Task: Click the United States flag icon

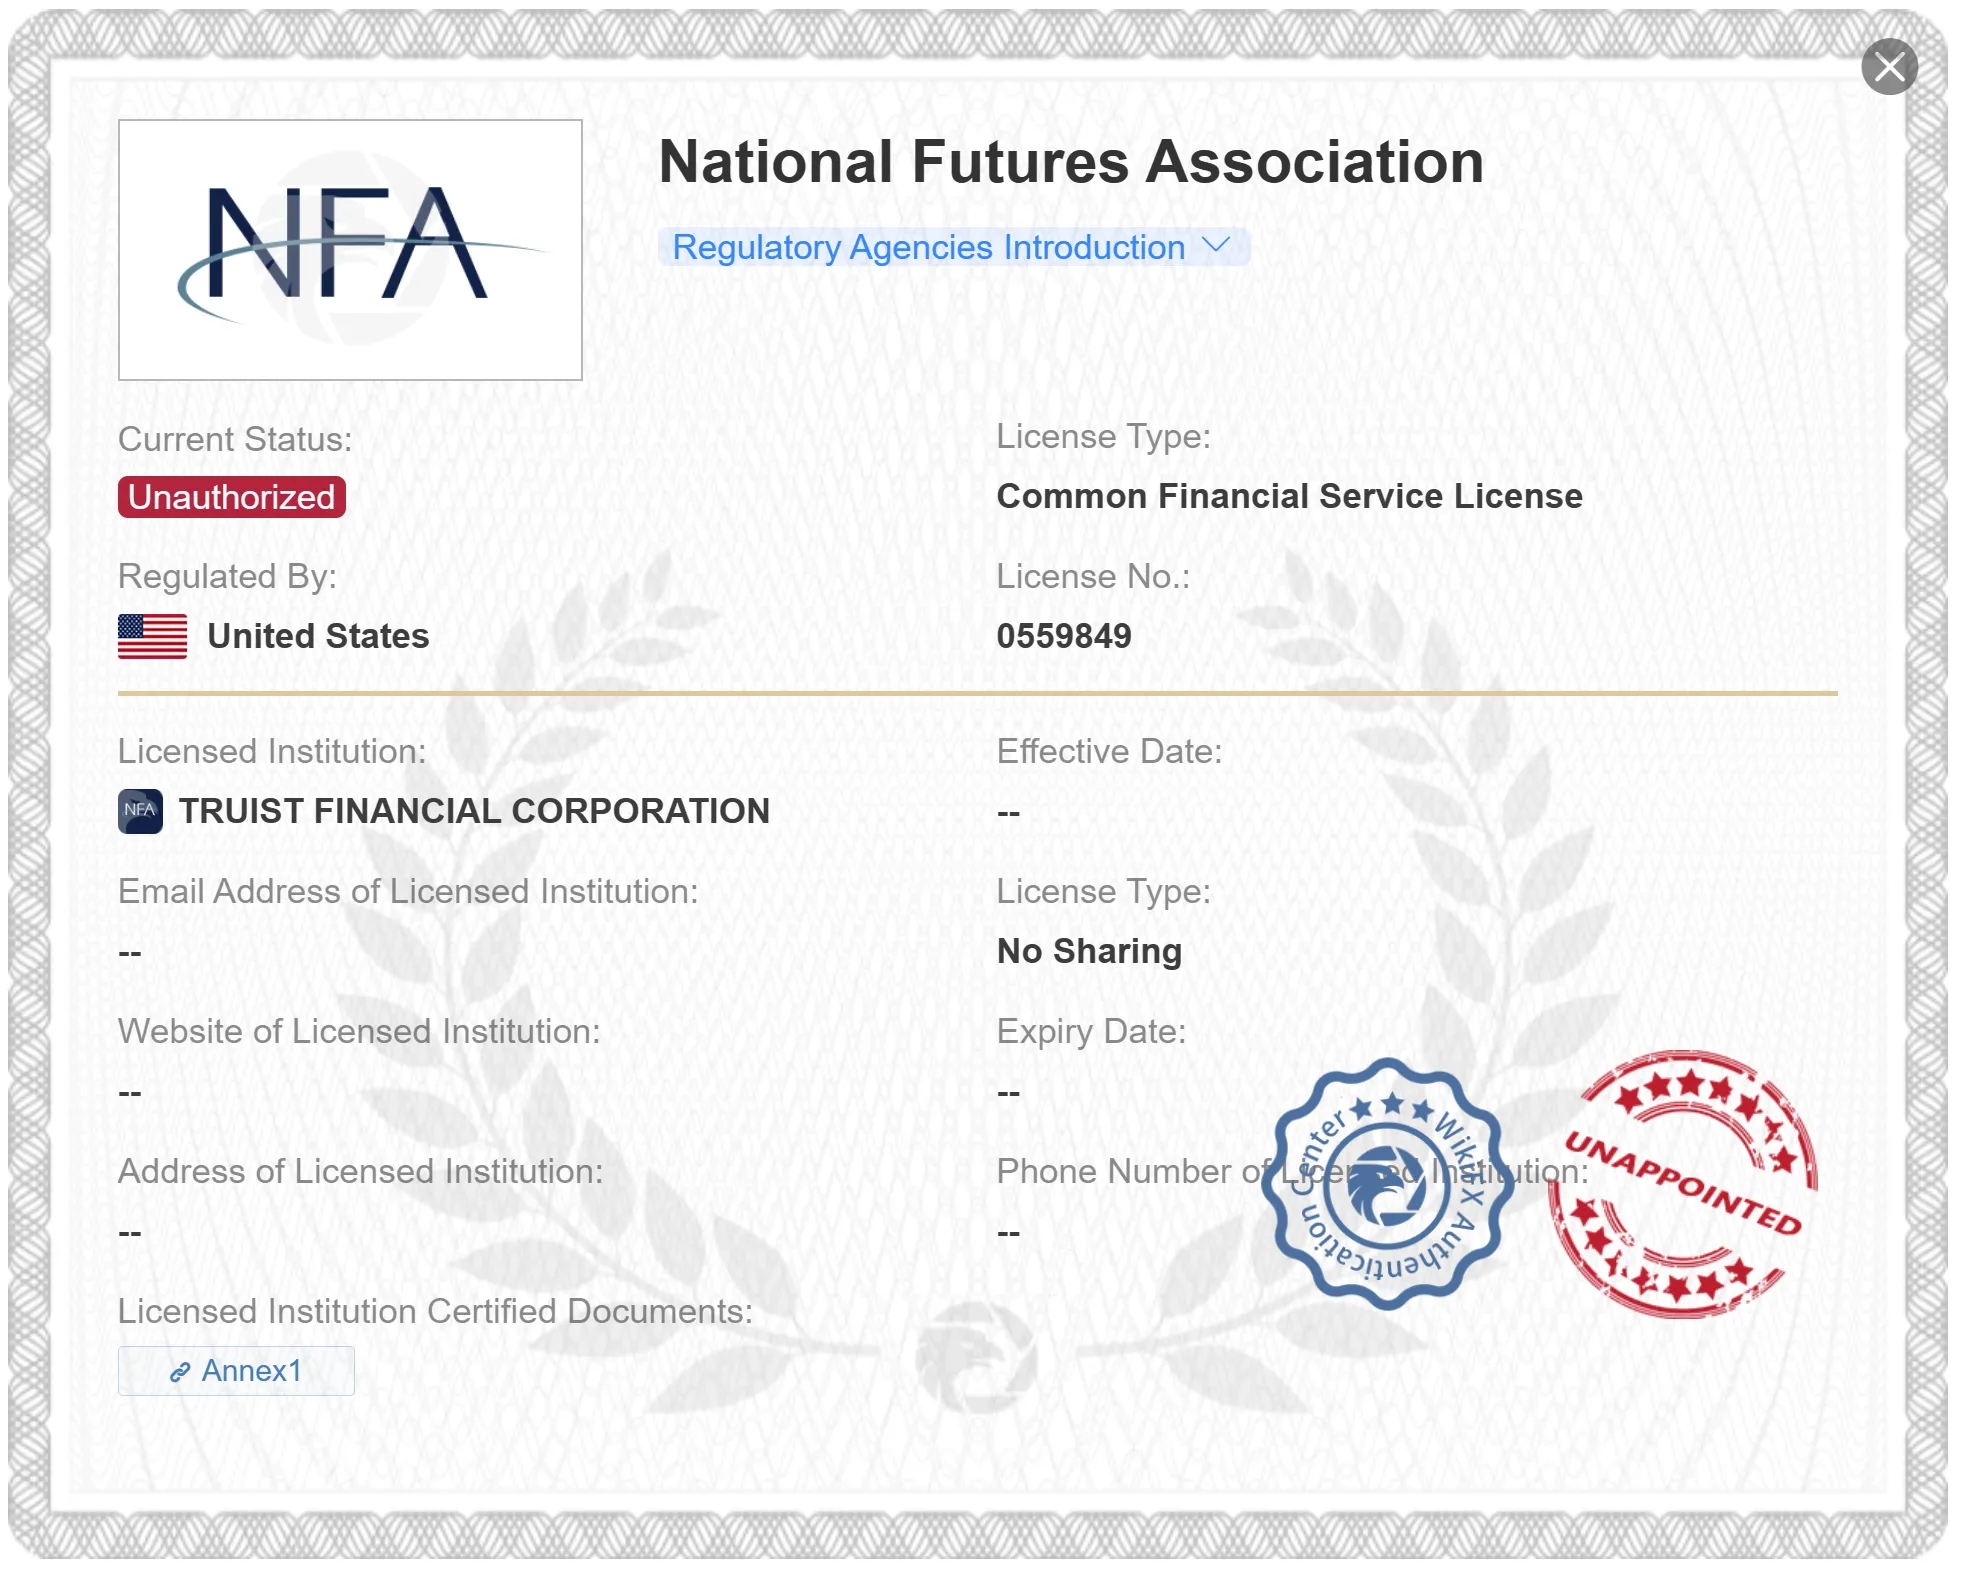Action: point(152,636)
